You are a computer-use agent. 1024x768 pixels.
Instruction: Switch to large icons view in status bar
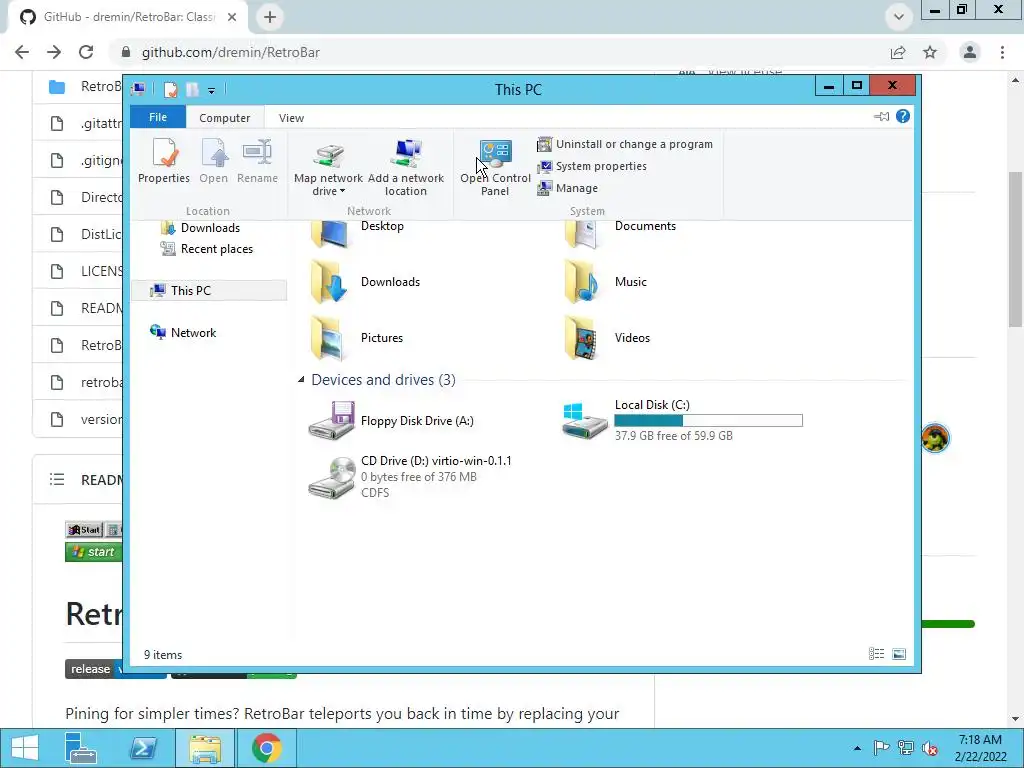coord(899,654)
